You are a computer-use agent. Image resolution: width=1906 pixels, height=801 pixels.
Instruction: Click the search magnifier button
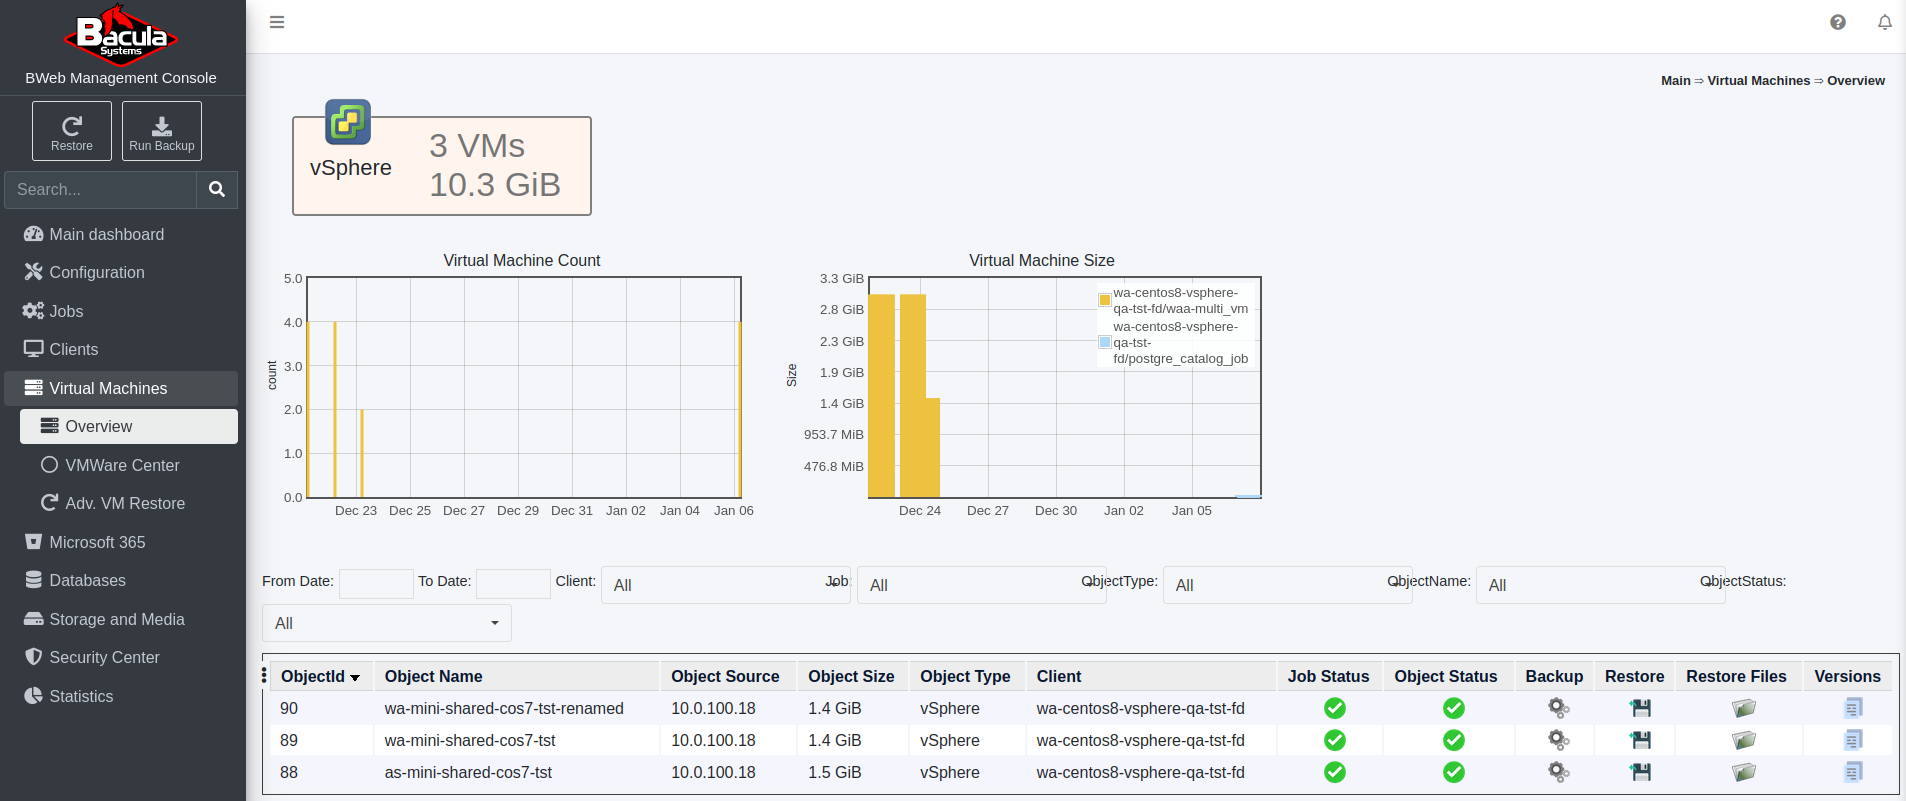click(217, 189)
